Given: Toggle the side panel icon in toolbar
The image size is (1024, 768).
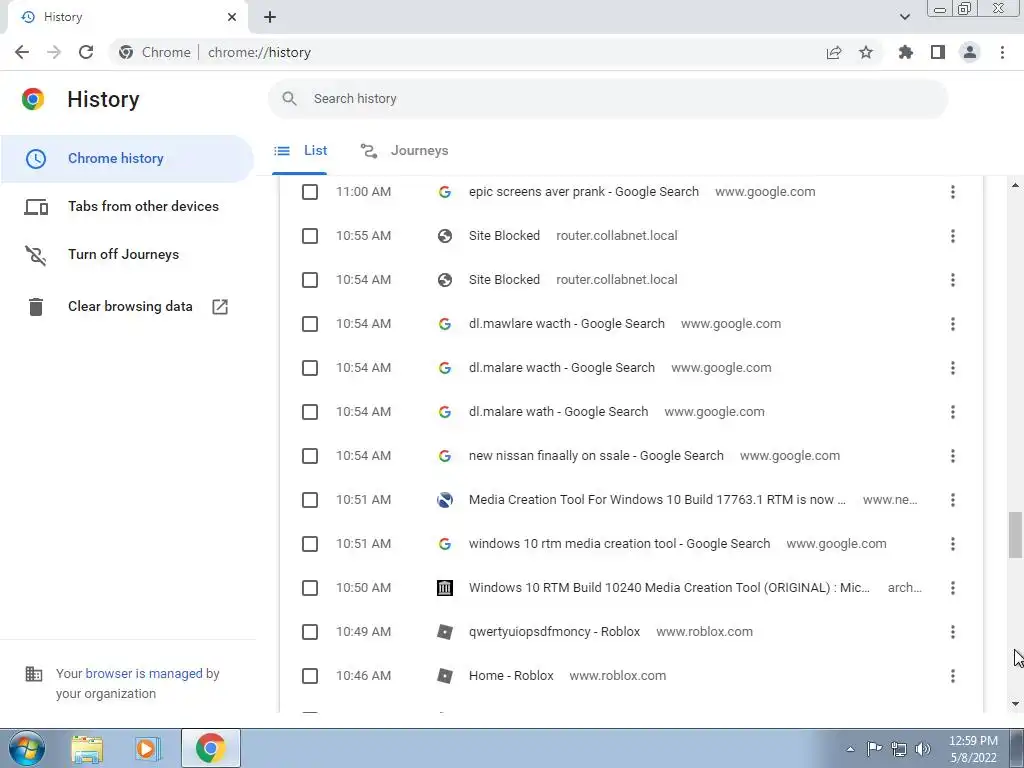Looking at the screenshot, I should 938,52.
